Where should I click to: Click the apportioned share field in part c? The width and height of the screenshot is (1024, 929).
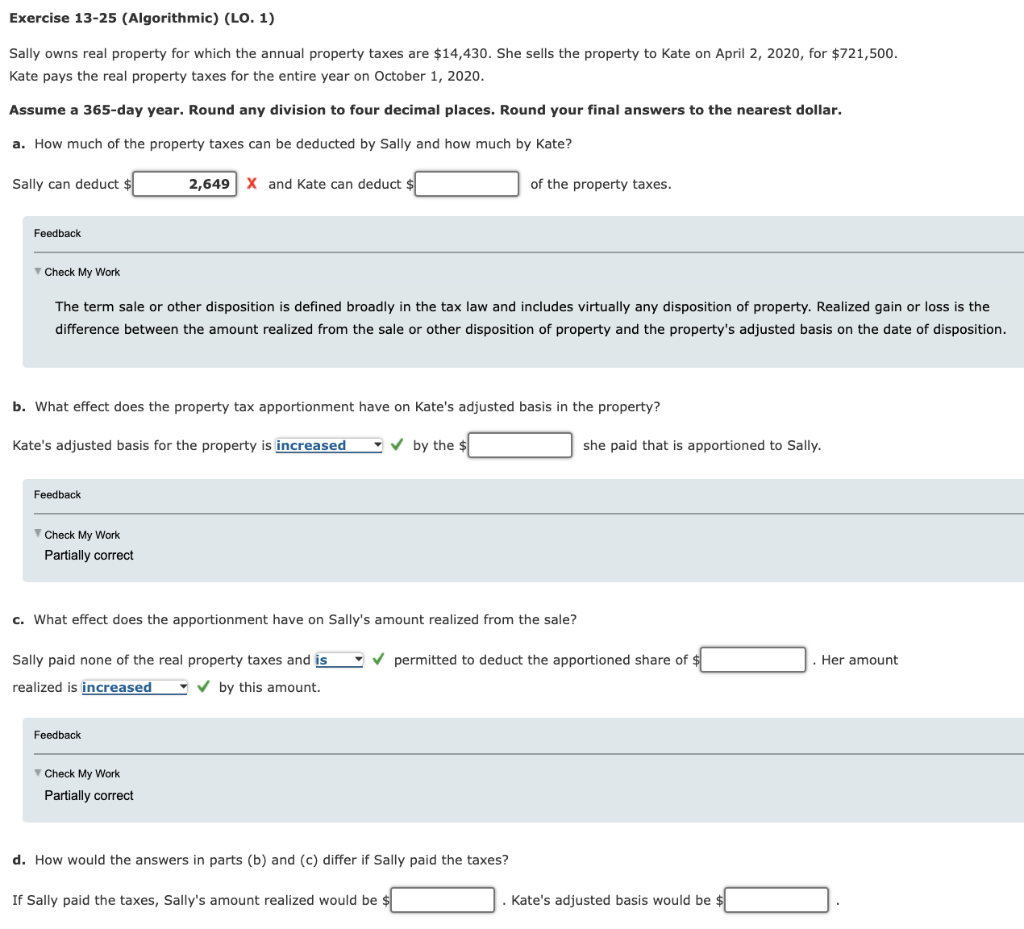click(x=752, y=659)
